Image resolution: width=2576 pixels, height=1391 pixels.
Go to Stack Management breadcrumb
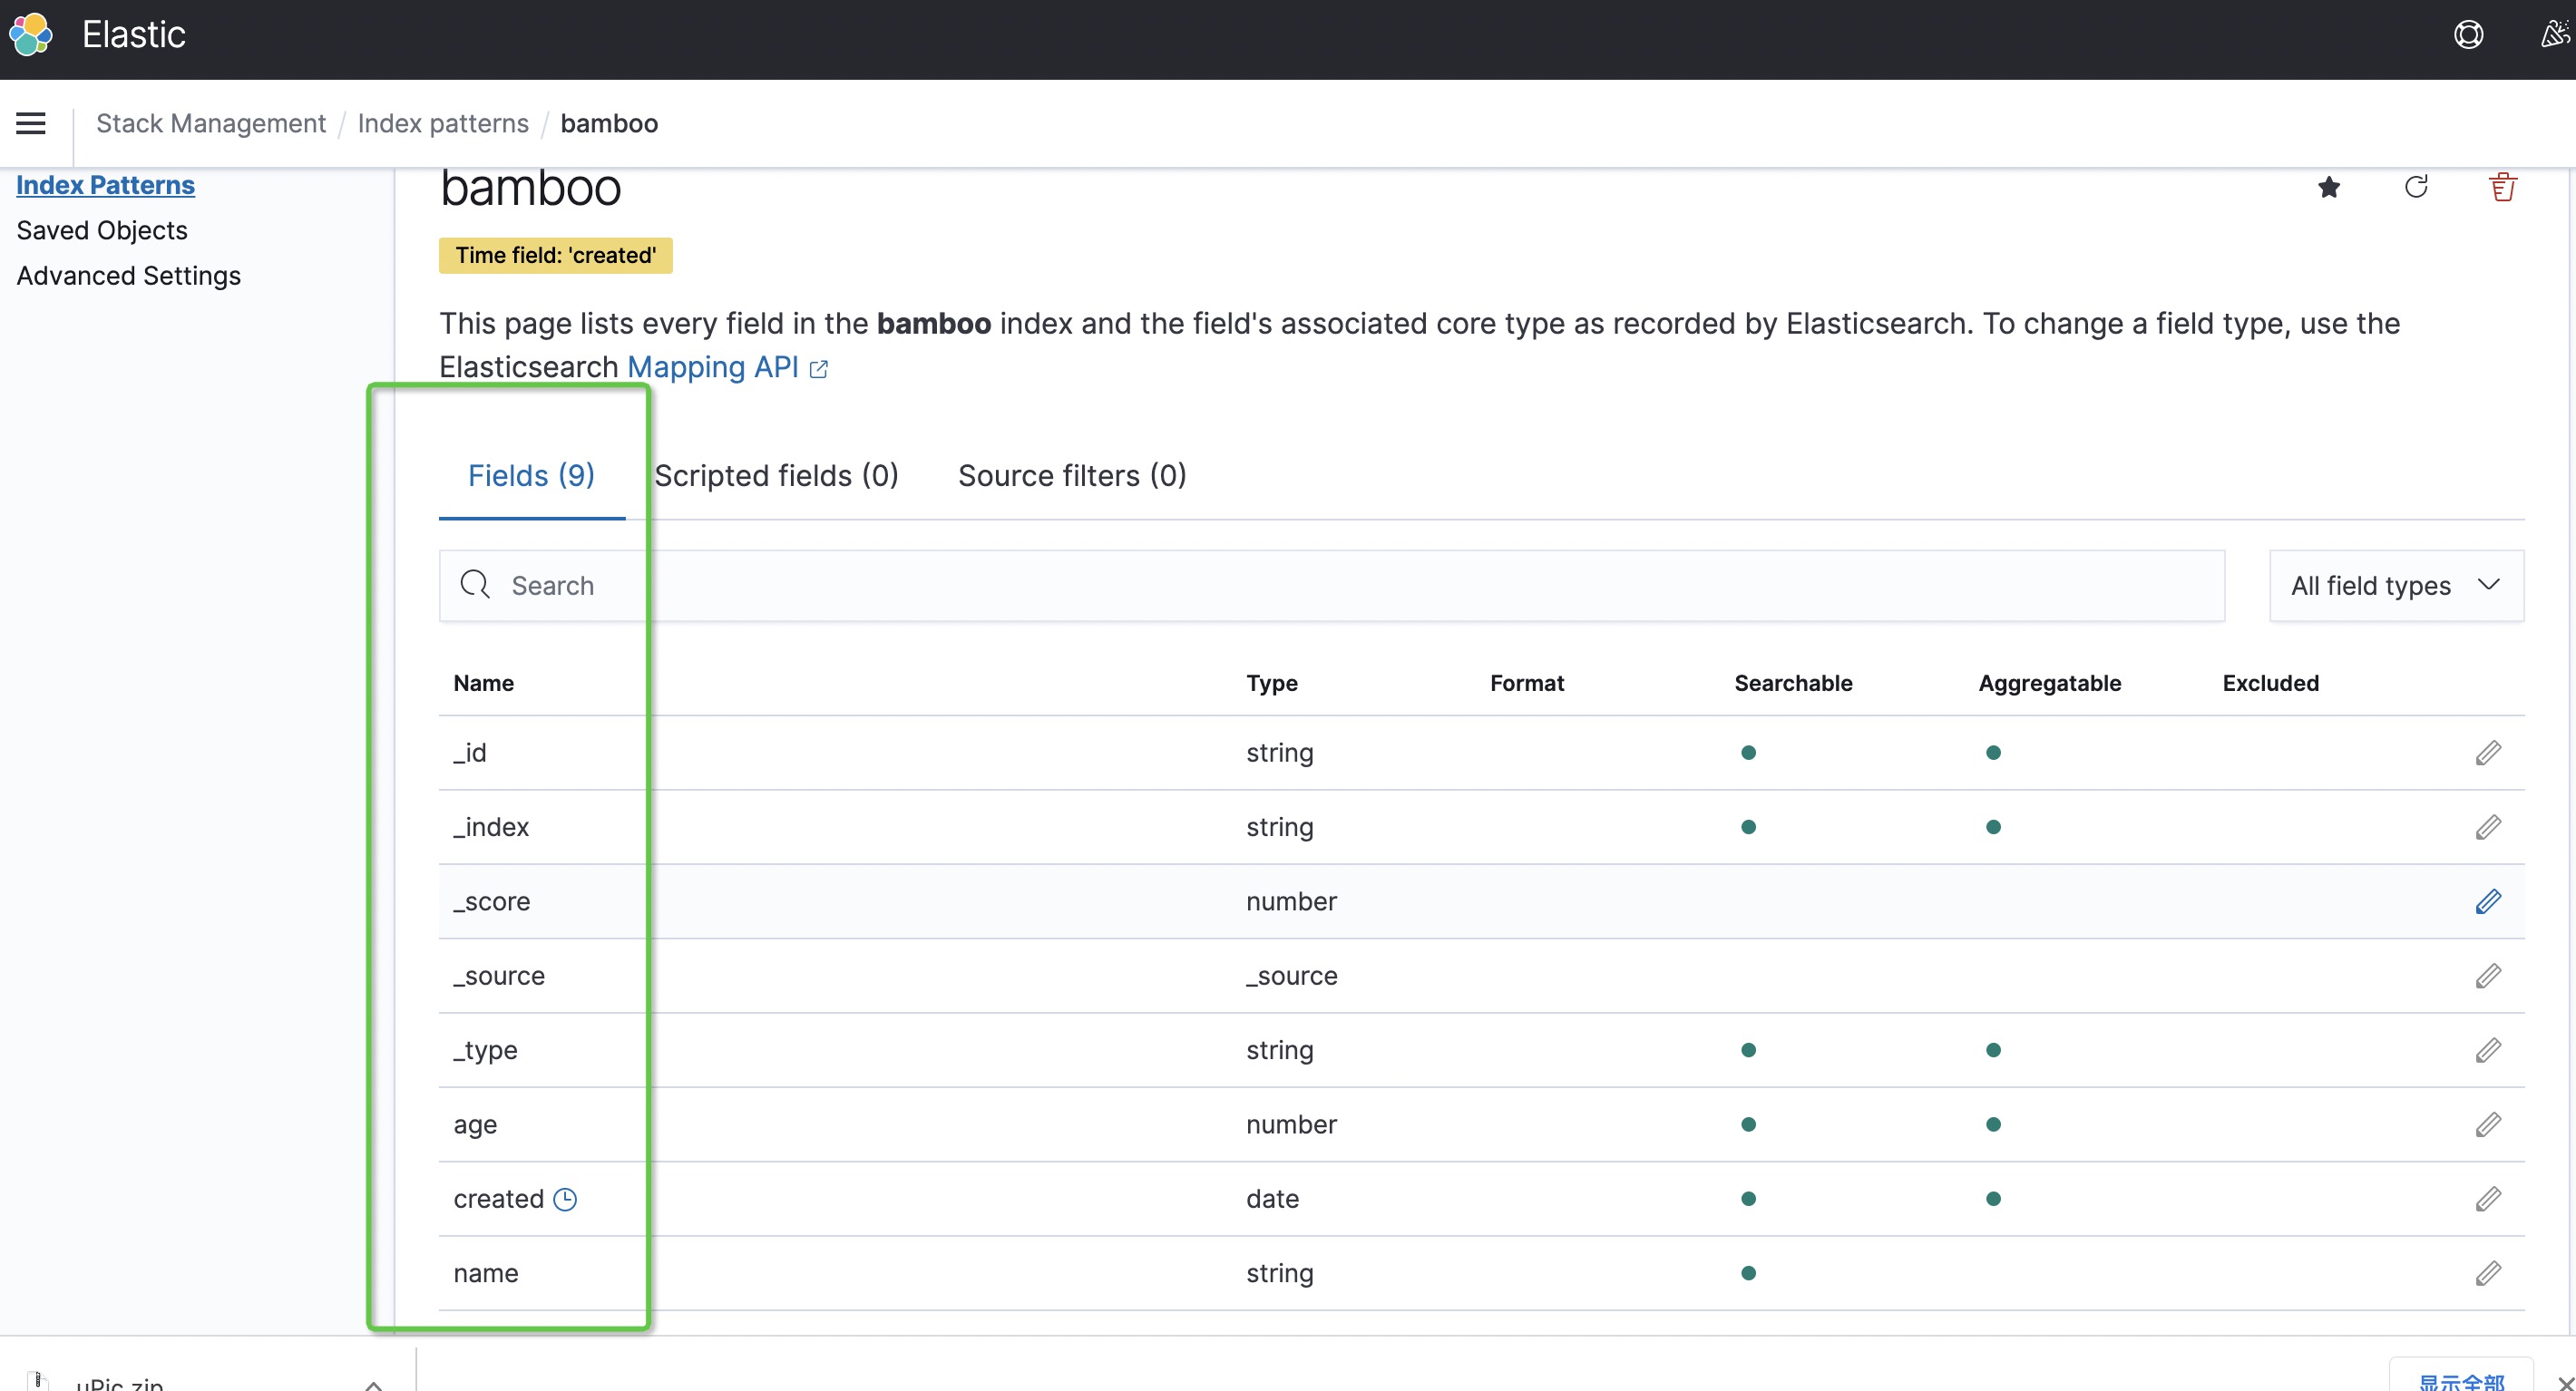click(x=211, y=123)
